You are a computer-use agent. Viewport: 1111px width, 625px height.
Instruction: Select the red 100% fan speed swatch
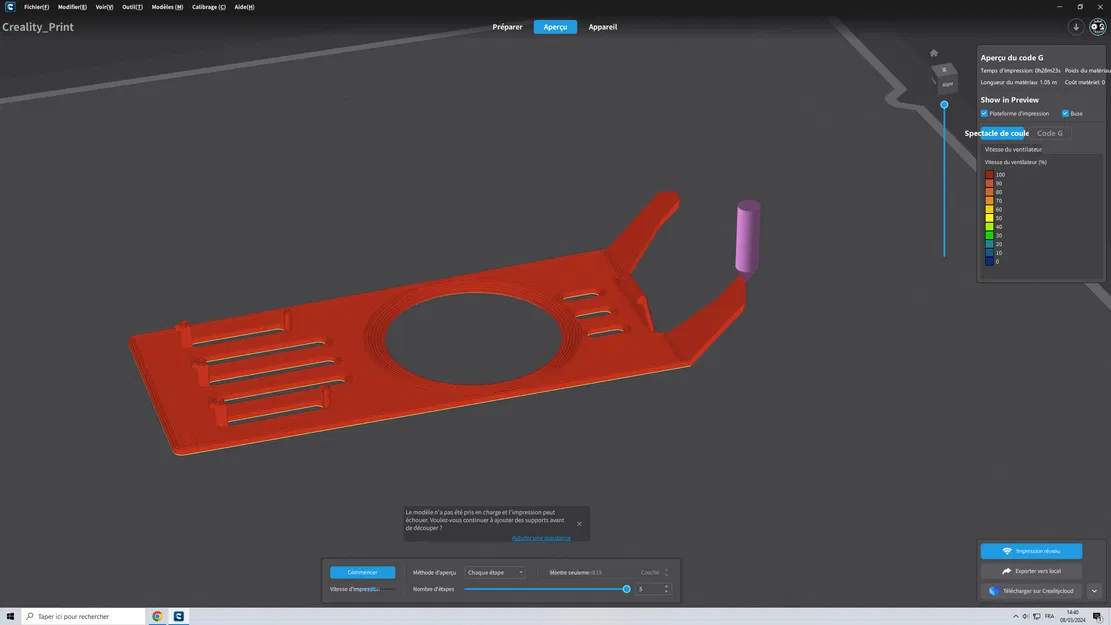990,174
